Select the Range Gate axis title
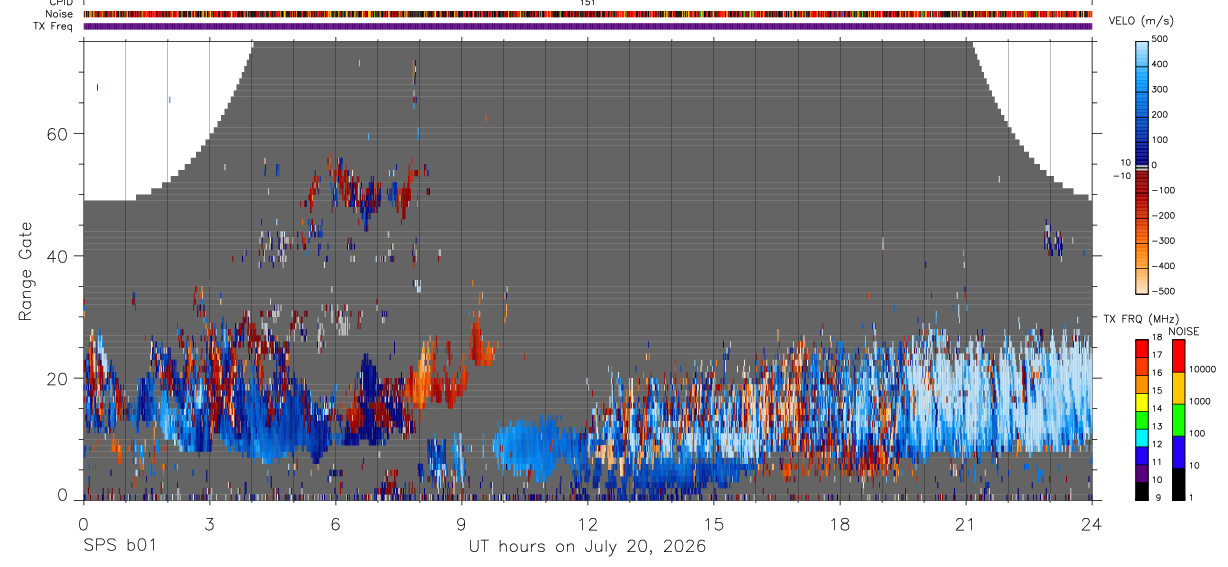This screenshot has height=567, width=1228. [x=26, y=272]
